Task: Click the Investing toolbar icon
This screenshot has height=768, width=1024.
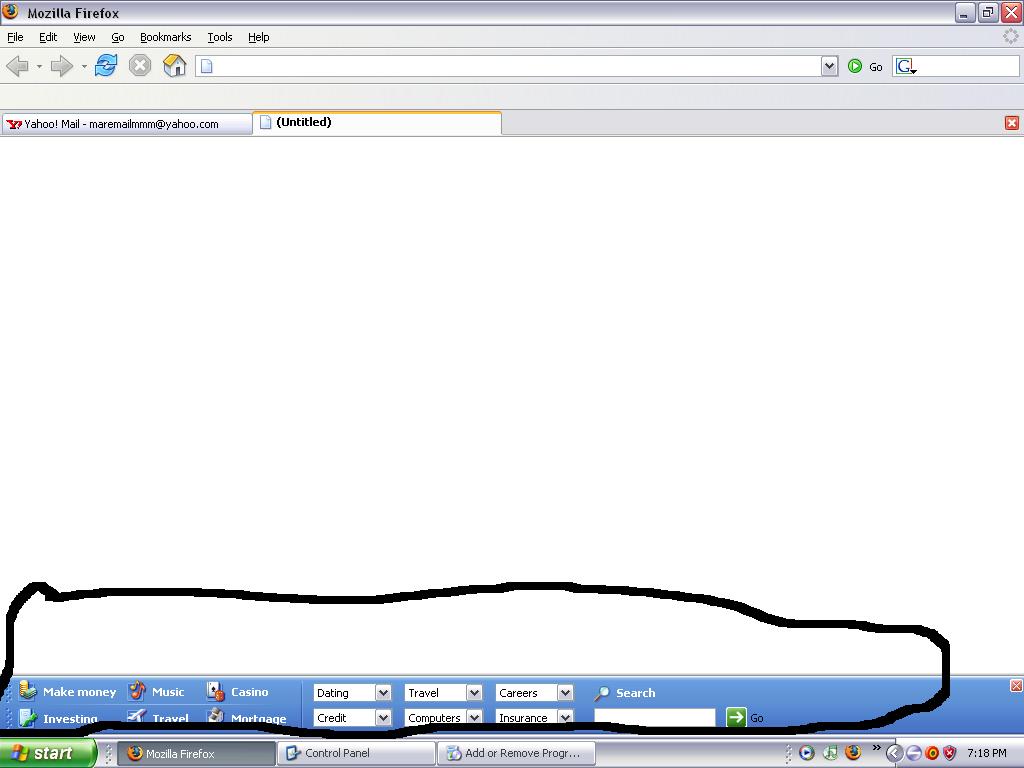Action: tap(27, 717)
